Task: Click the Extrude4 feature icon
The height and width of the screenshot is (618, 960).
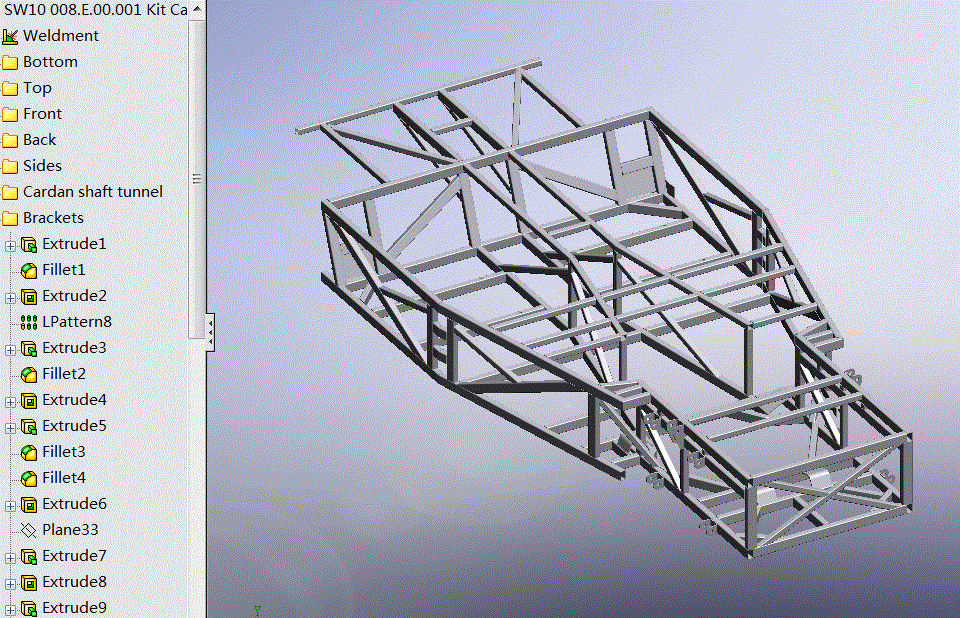Action: (29, 401)
